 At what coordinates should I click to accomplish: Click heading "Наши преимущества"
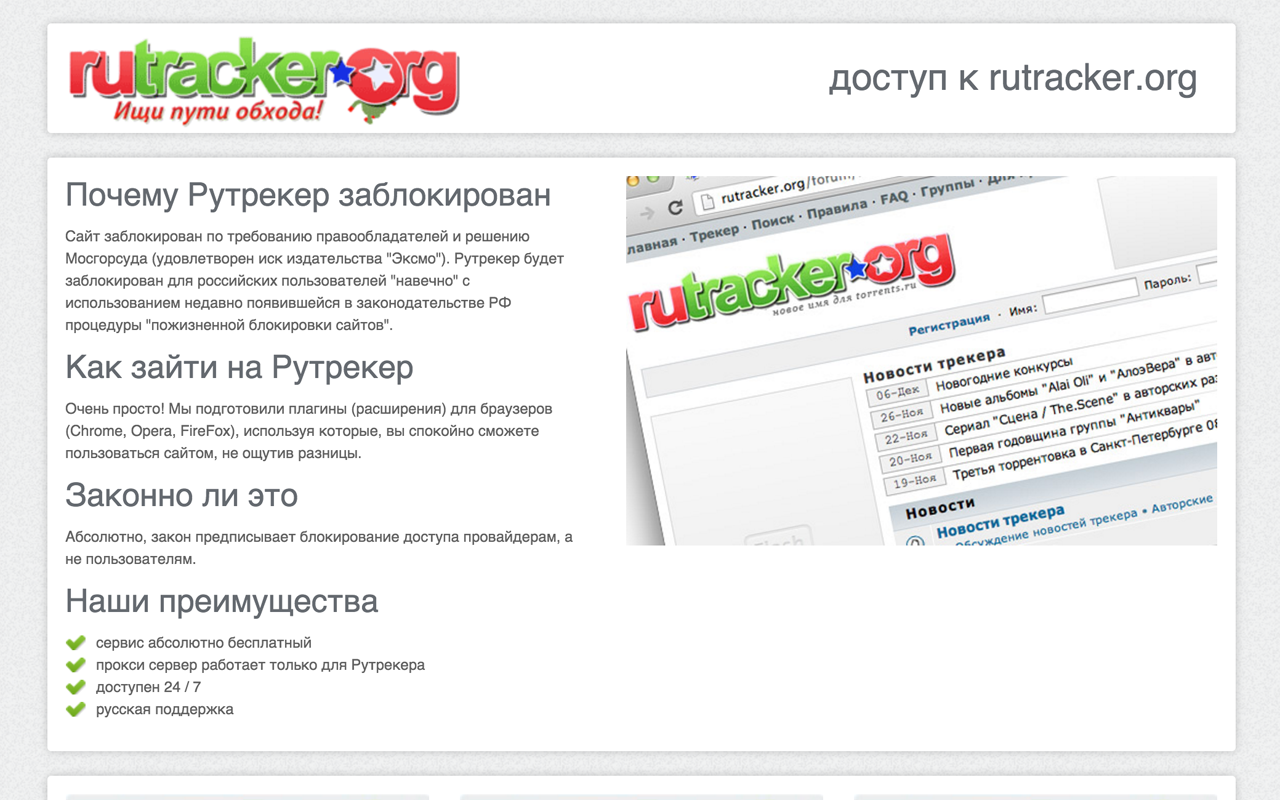[x=221, y=601]
